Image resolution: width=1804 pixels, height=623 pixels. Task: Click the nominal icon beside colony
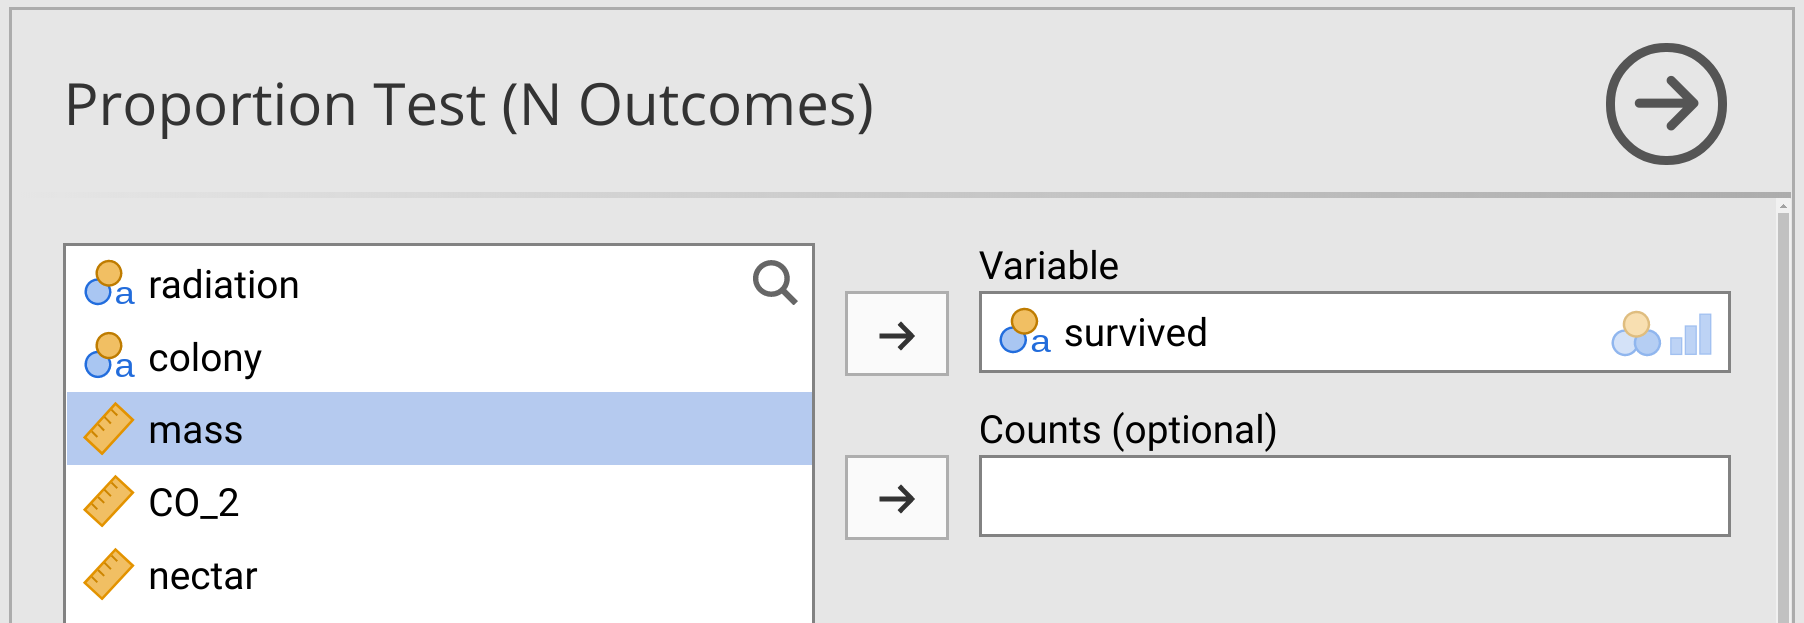point(108,357)
